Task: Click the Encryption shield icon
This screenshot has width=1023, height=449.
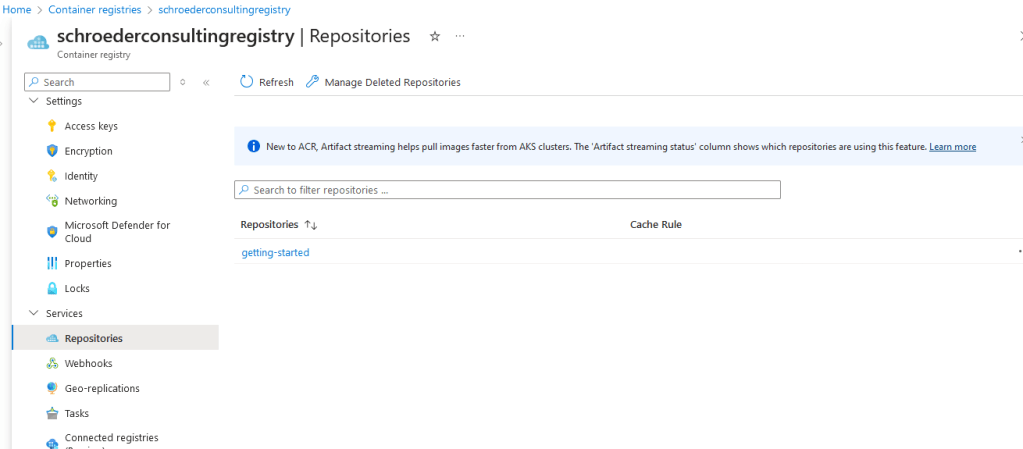Action: 52,151
